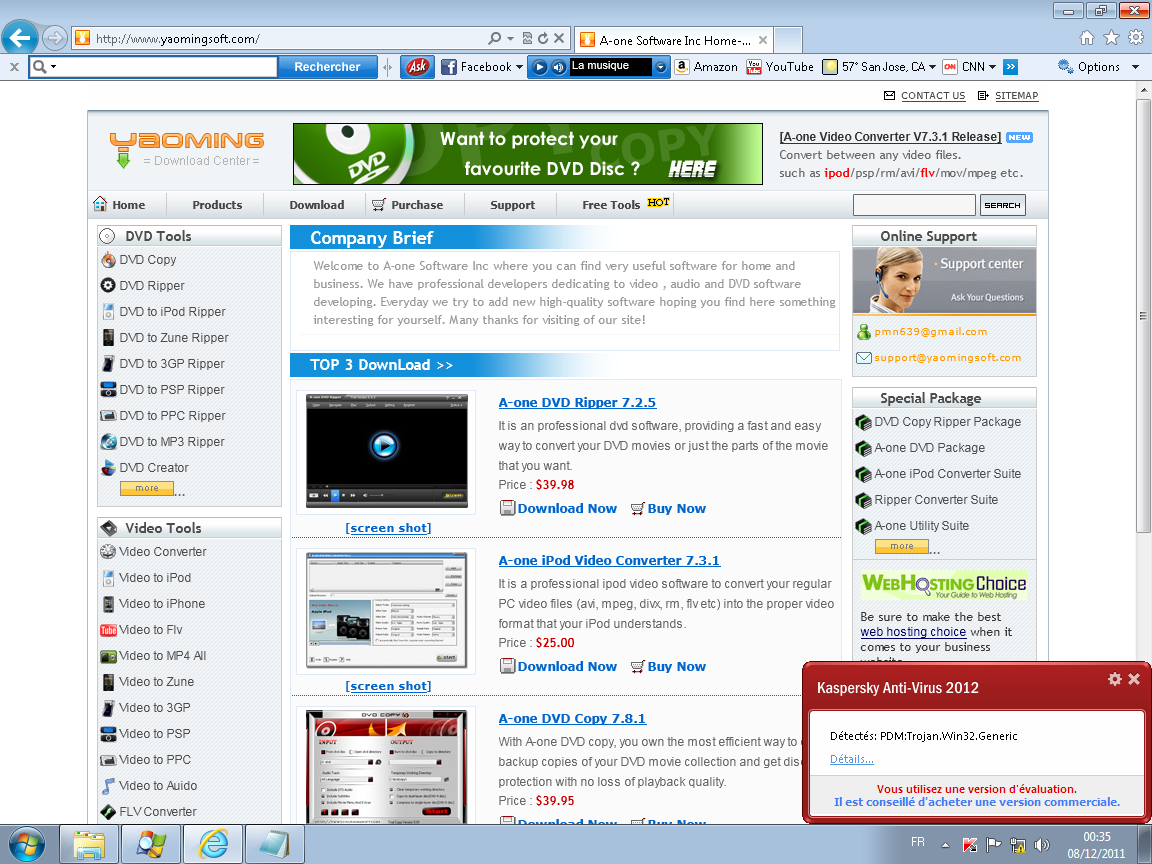Click the DVD Tools more button
1152x864 pixels.
point(147,488)
